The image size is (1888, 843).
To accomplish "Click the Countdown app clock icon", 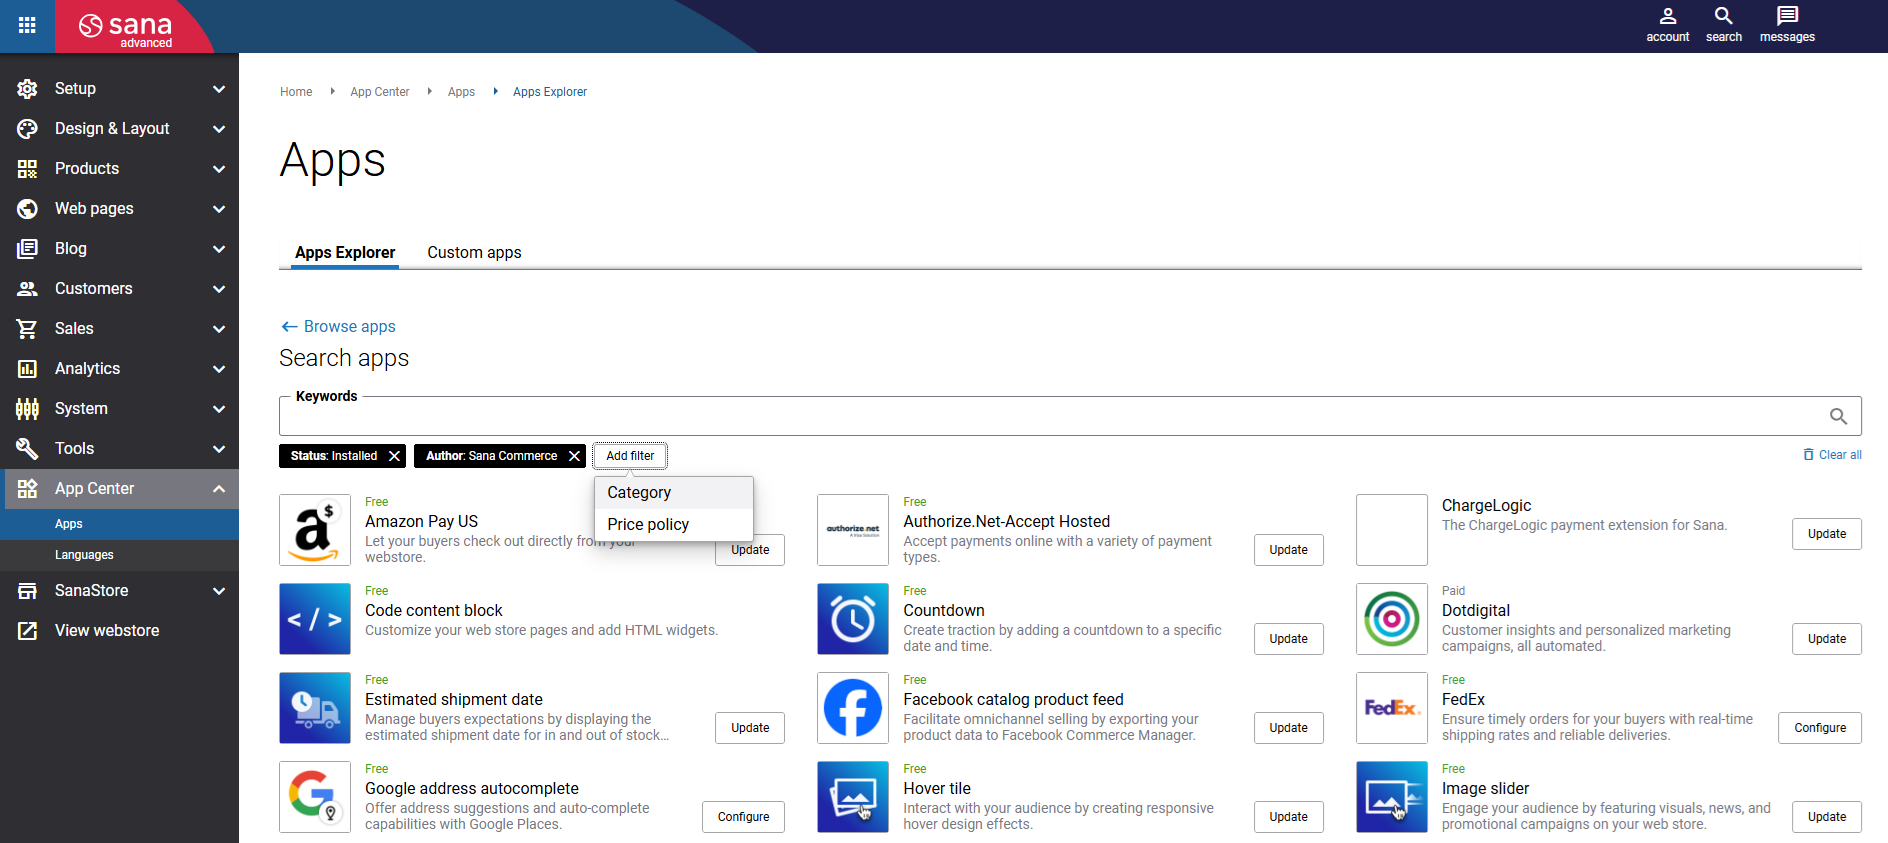I will 852,619.
